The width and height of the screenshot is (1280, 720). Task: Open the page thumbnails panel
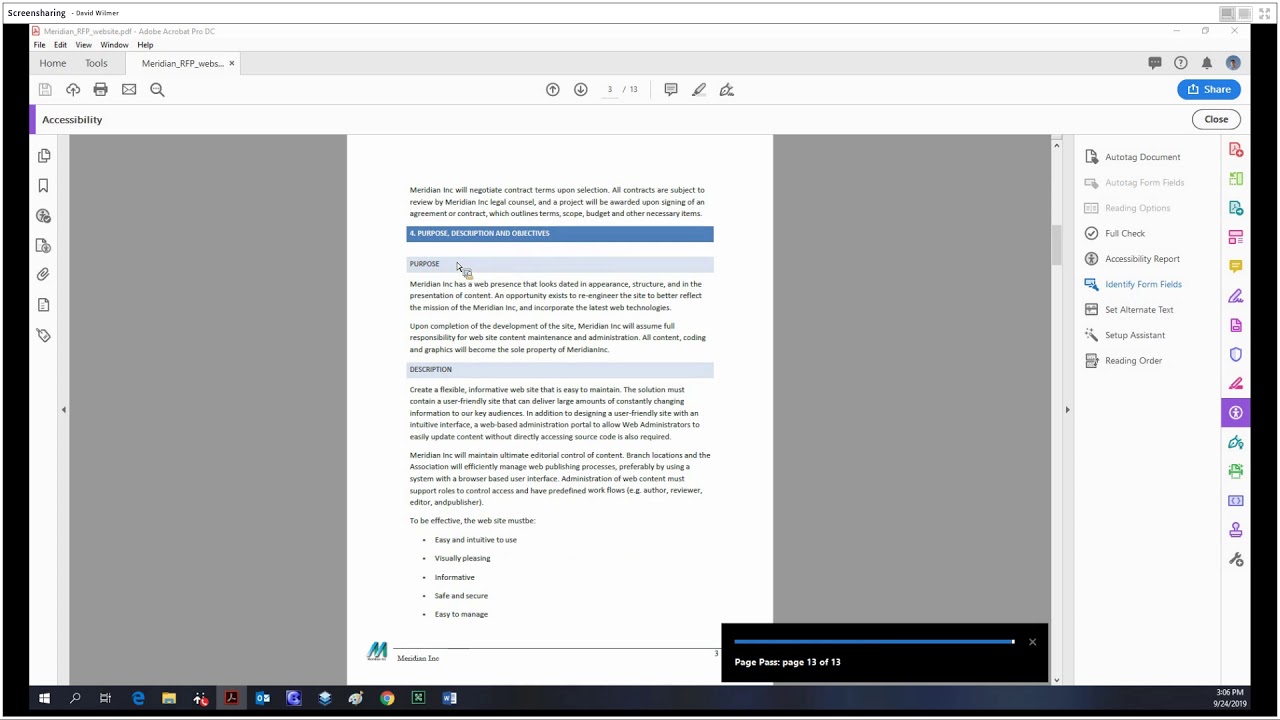[x=44, y=156]
